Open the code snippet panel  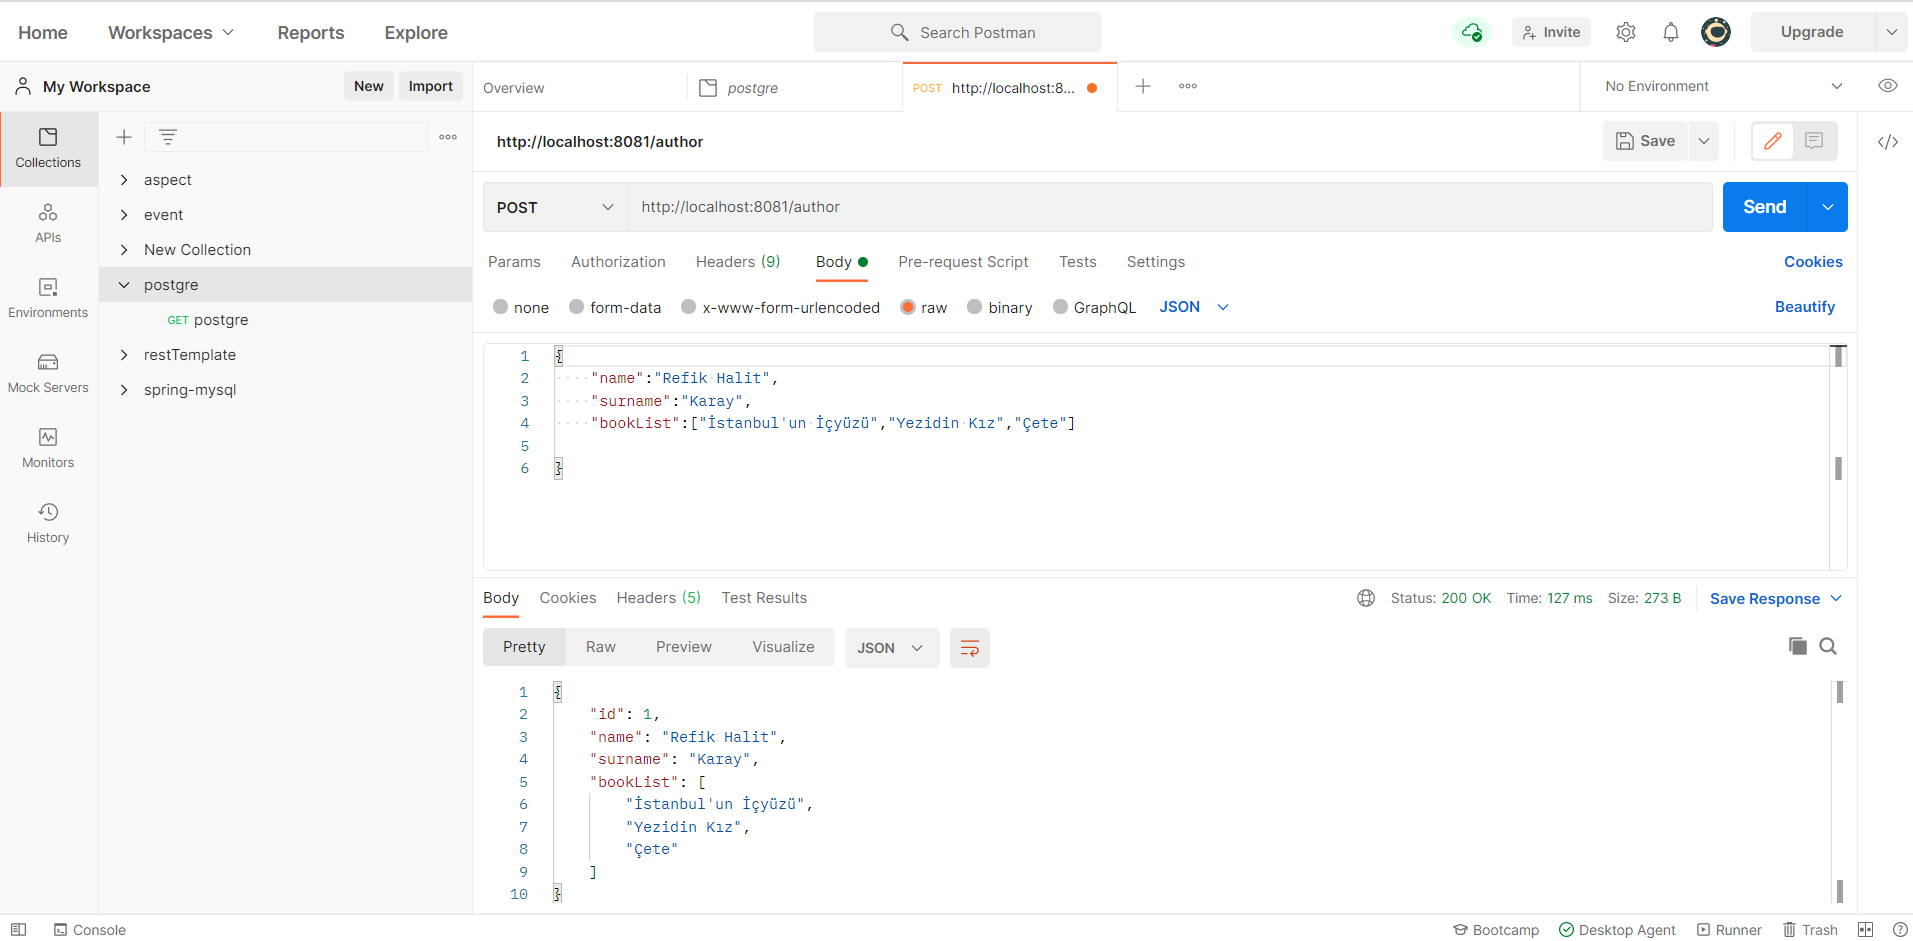pyautogui.click(x=1889, y=142)
